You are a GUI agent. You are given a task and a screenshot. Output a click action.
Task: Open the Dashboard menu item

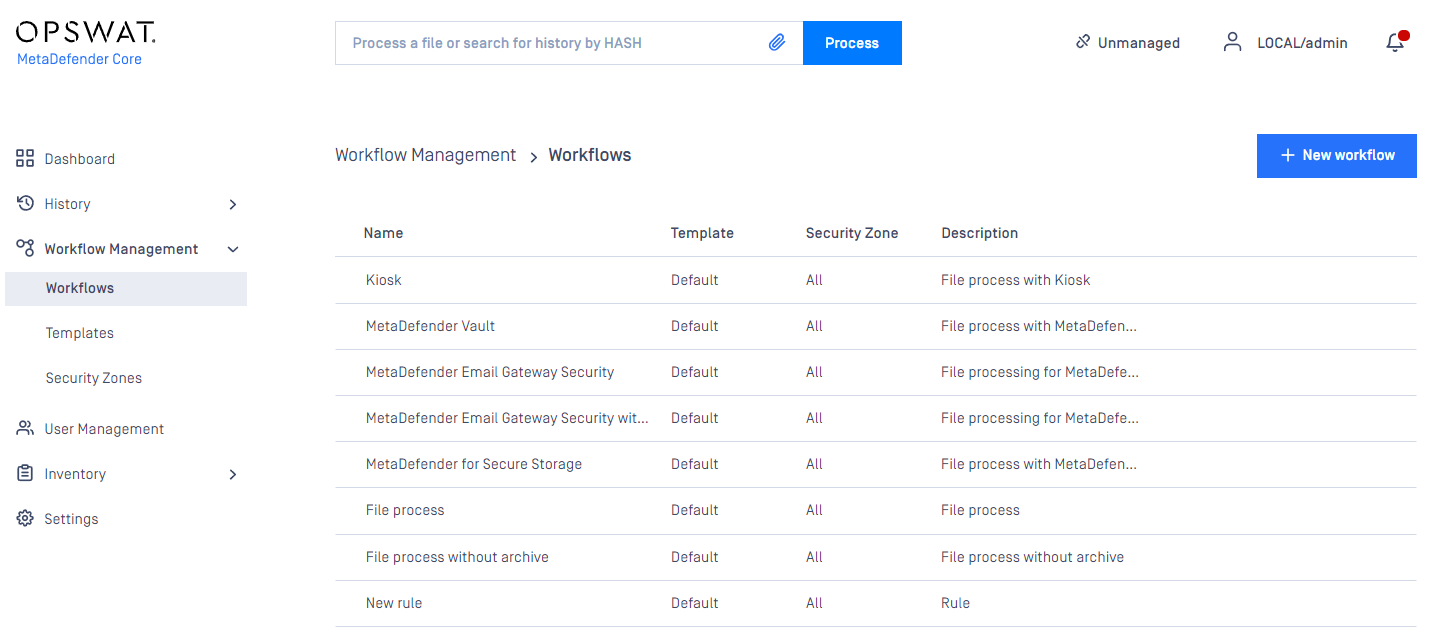coord(79,159)
